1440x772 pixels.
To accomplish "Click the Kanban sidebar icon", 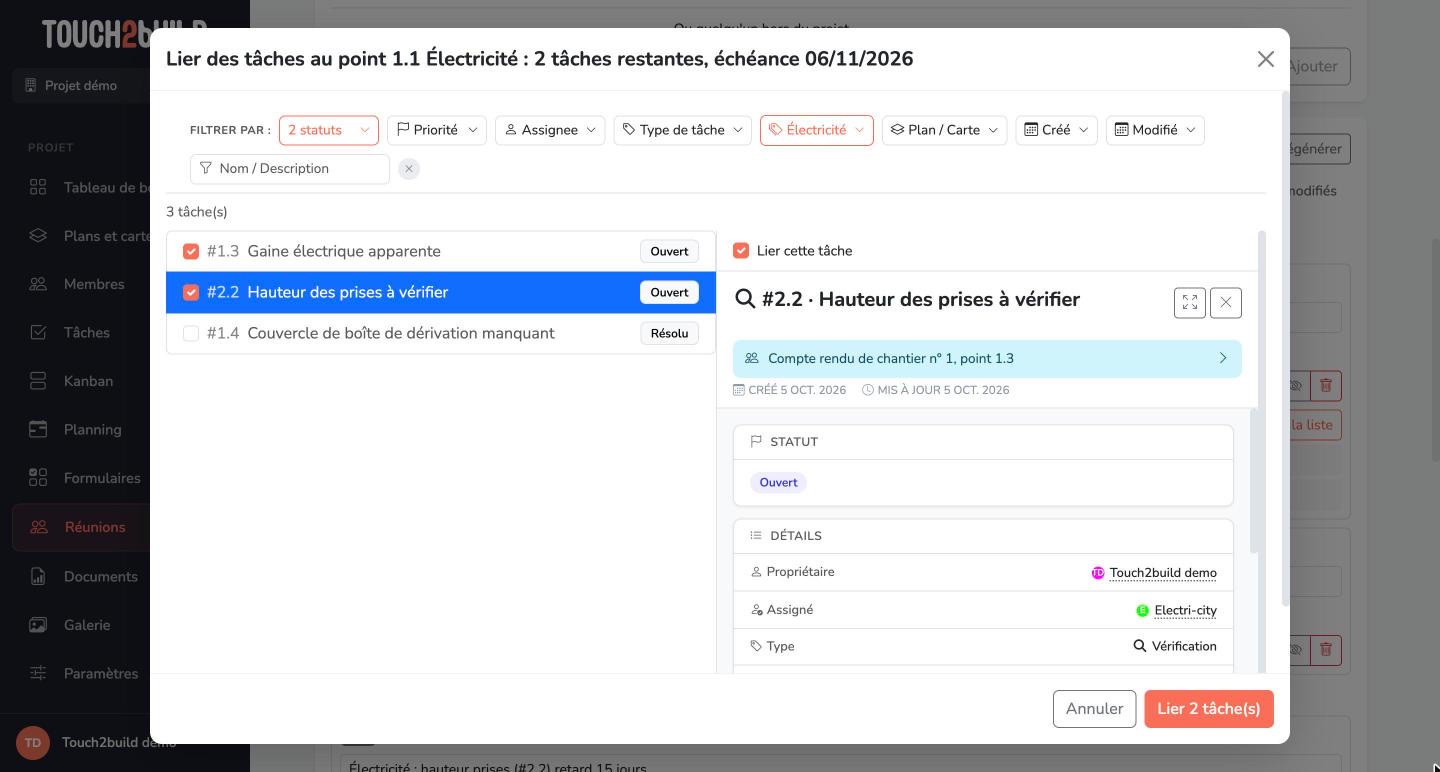I will coord(38,381).
